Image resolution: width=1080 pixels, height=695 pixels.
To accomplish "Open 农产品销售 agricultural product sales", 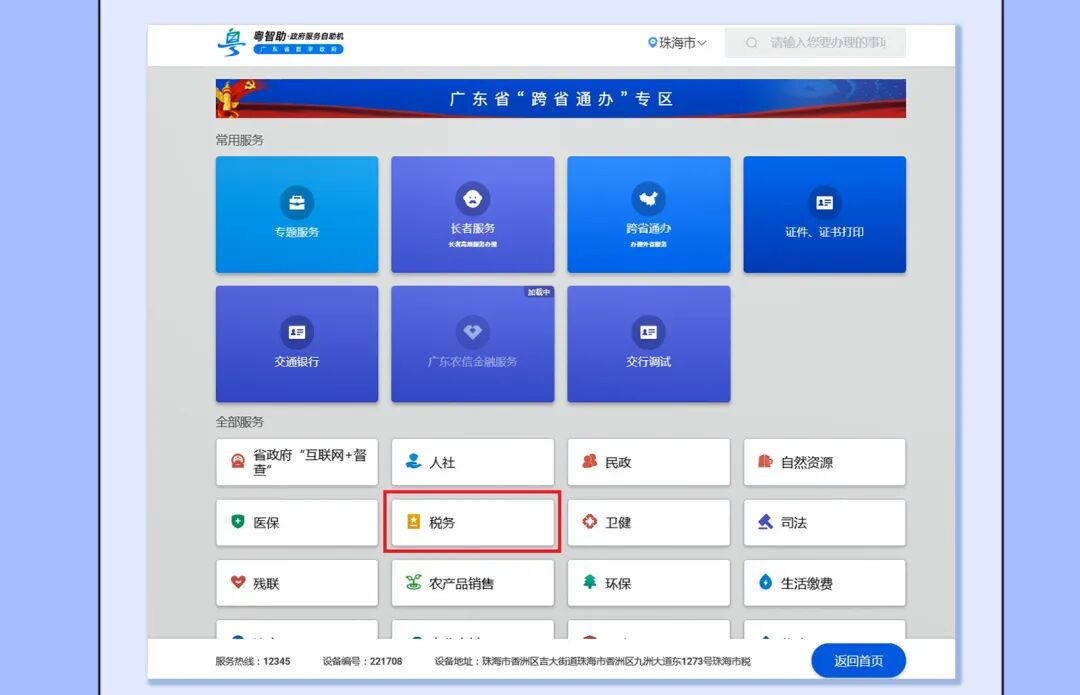I will (x=472, y=583).
